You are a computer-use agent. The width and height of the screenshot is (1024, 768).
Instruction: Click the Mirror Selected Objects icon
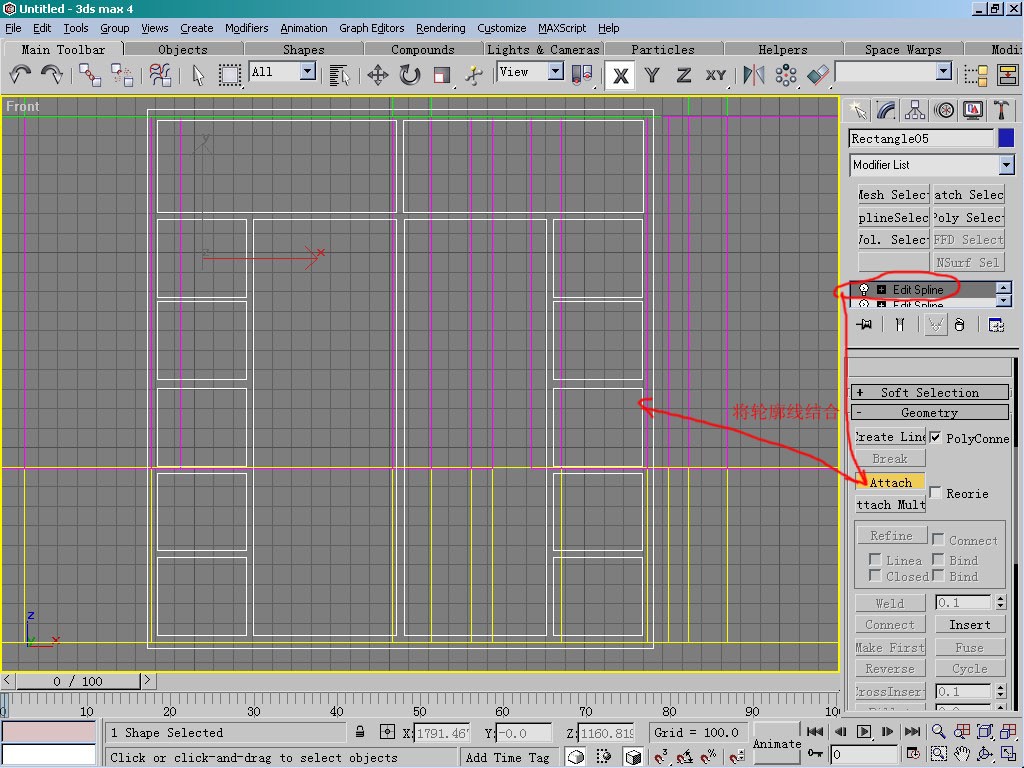click(x=754, y=74)
